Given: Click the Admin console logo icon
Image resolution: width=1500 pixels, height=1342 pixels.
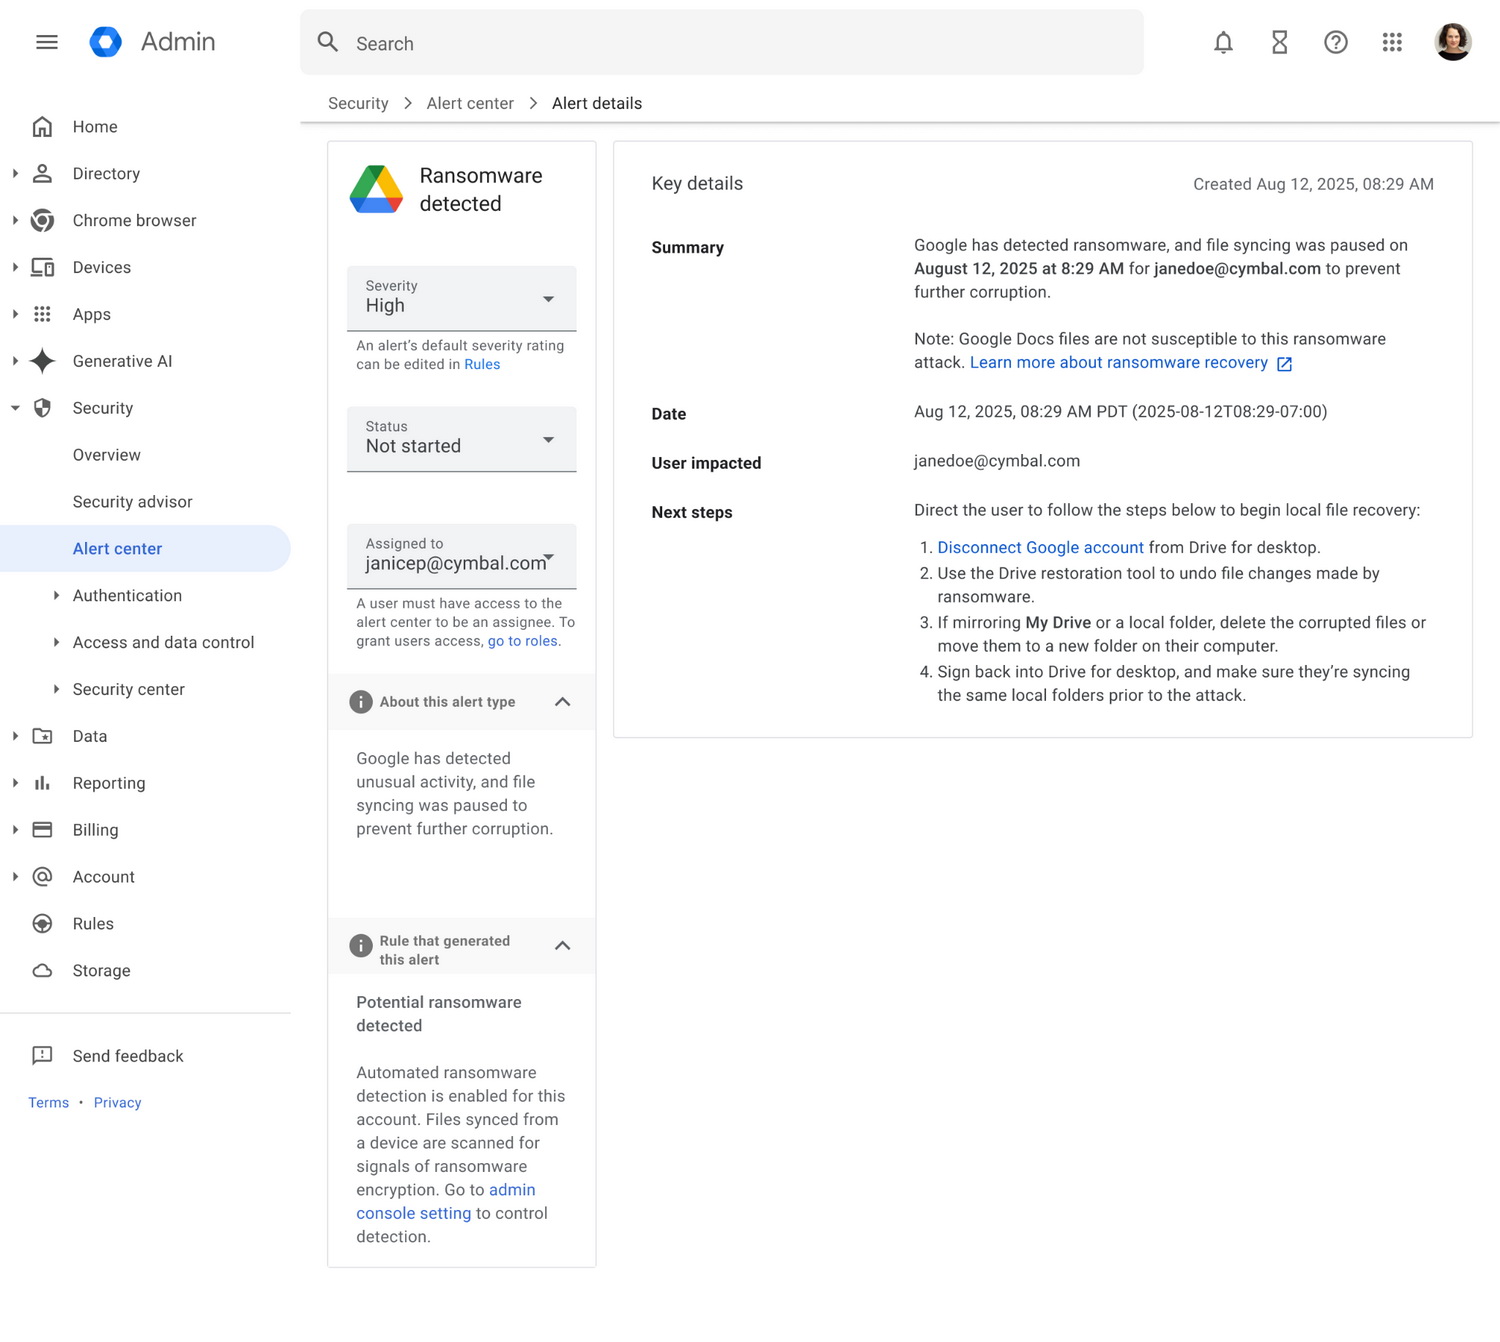Looking at the screenshot, I should coord(105,41).
